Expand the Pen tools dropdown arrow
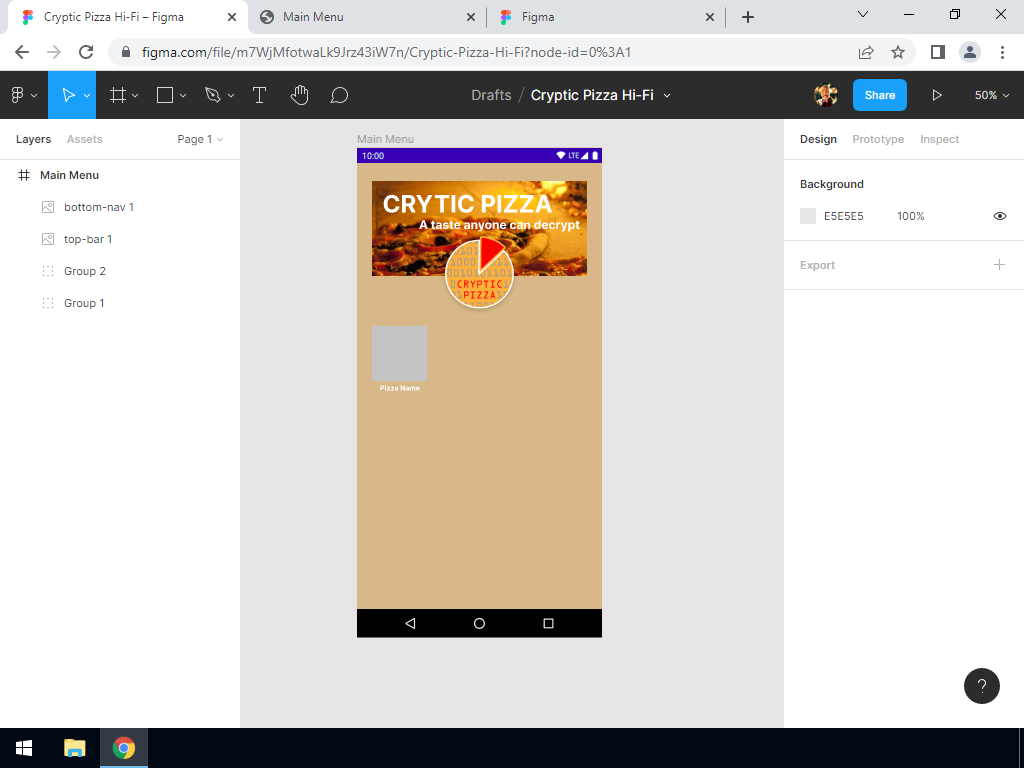Viewport: 1024px width, 768px height. [x=231, y=96]
